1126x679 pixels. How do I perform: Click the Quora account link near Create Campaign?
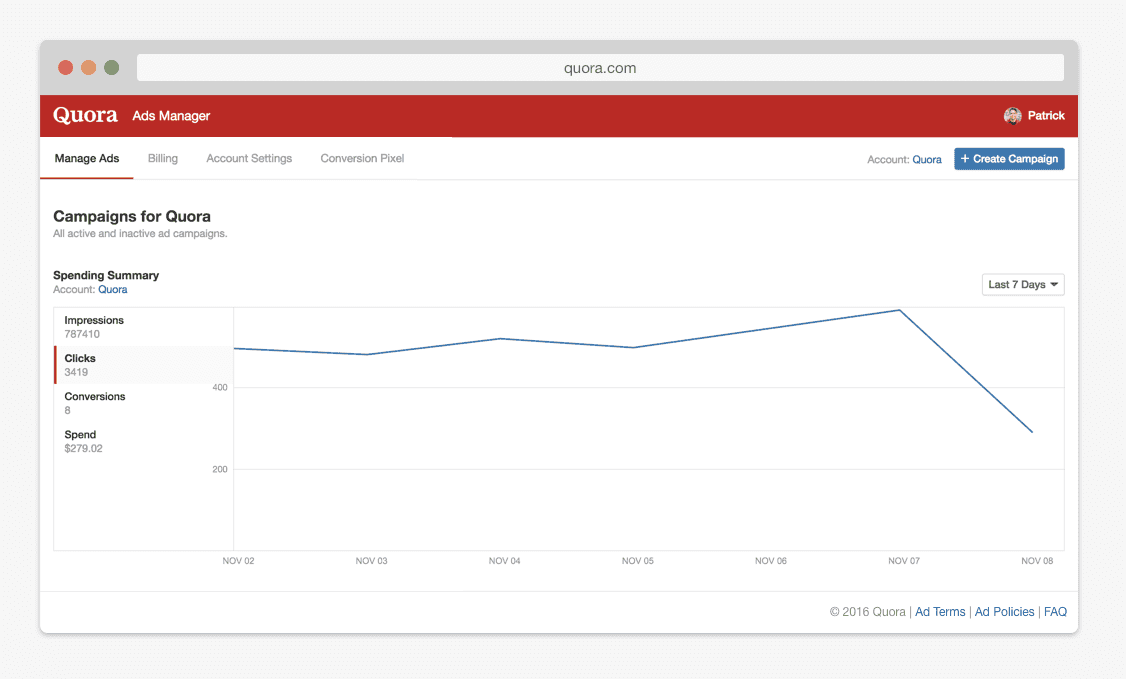point(927,160)
